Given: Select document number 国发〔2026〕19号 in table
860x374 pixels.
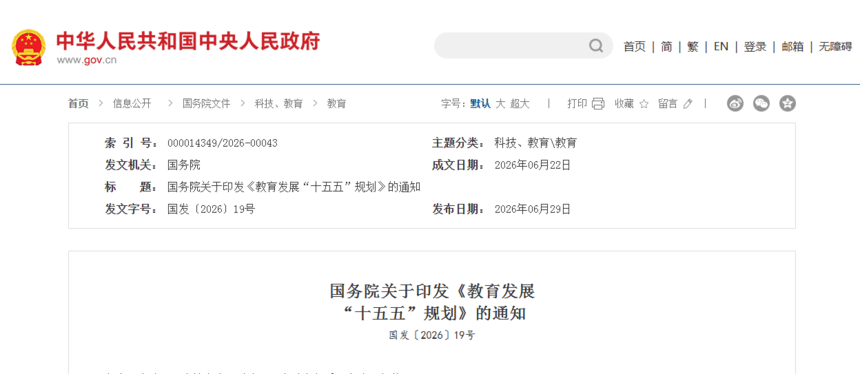Looking at the screenshot, I should click(211, 209).
